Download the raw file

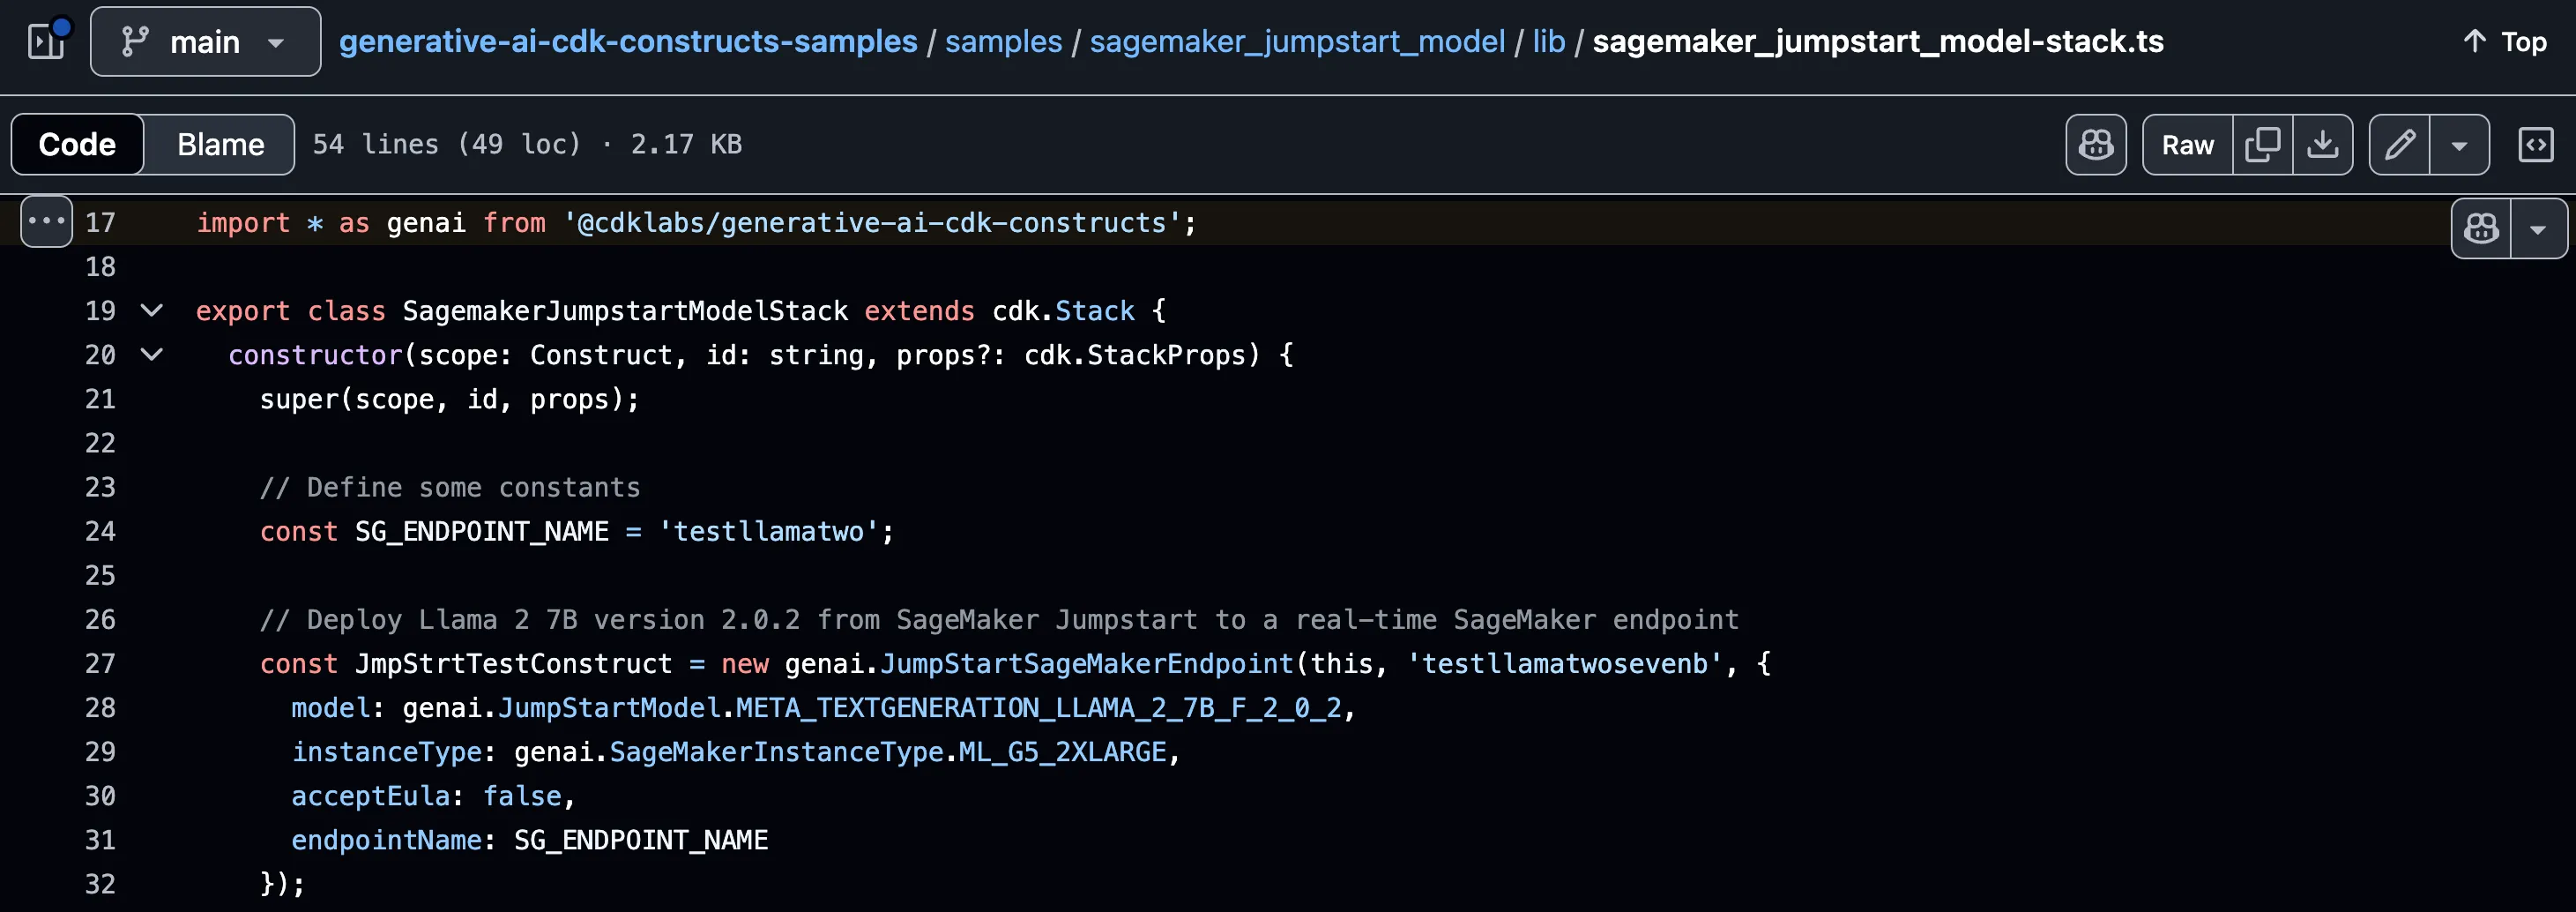point(2322,145)
